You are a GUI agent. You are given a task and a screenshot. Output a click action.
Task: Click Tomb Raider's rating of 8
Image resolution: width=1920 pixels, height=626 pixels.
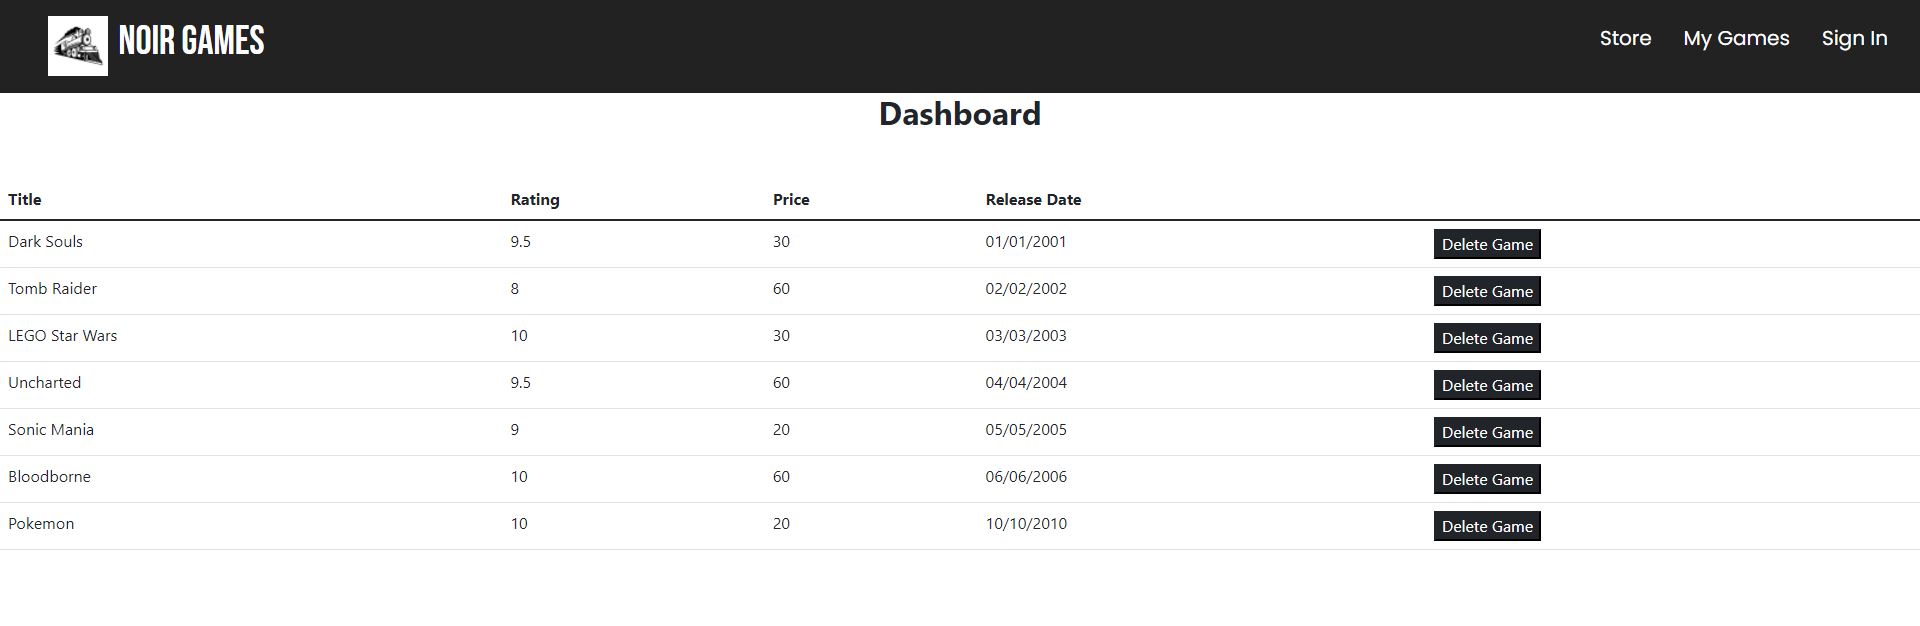tap(515, 288)
